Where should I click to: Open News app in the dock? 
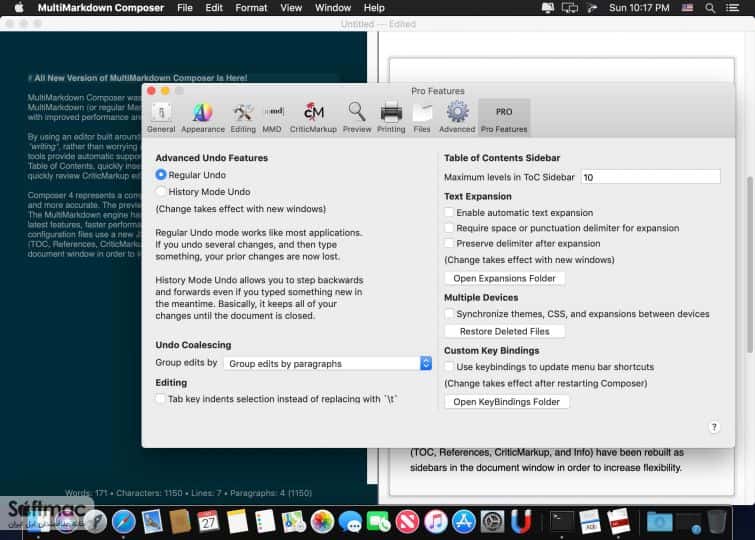coord(407,522)
